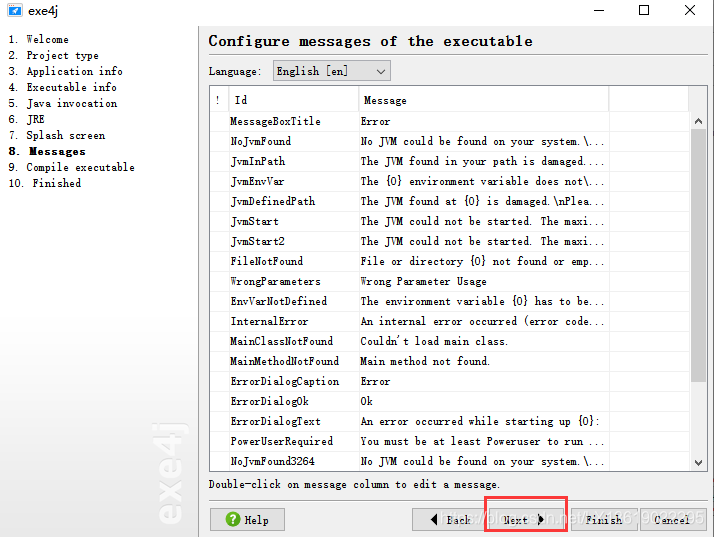This screenshot has height=537, width=714.
Task: Select the InternalError row id
Action: [269, 322]
